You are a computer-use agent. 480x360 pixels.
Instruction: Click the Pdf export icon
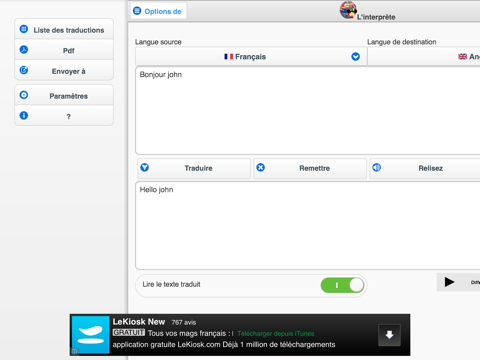tap(24, 50)
